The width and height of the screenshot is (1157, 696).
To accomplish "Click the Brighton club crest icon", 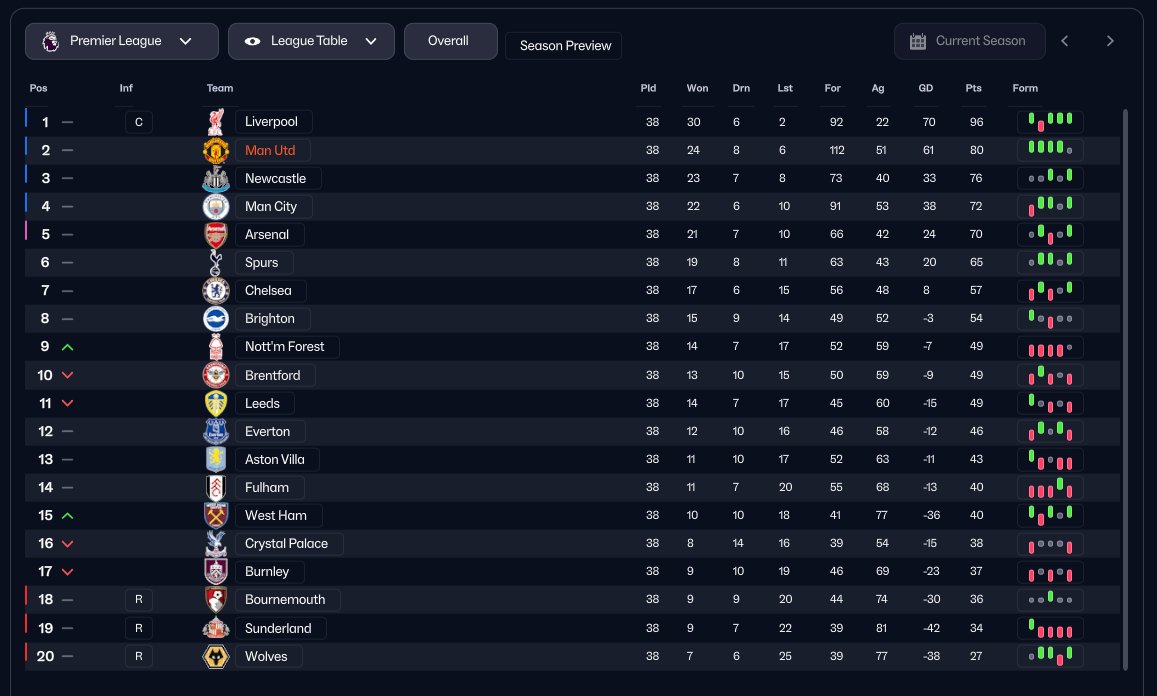I will (216, 319).
